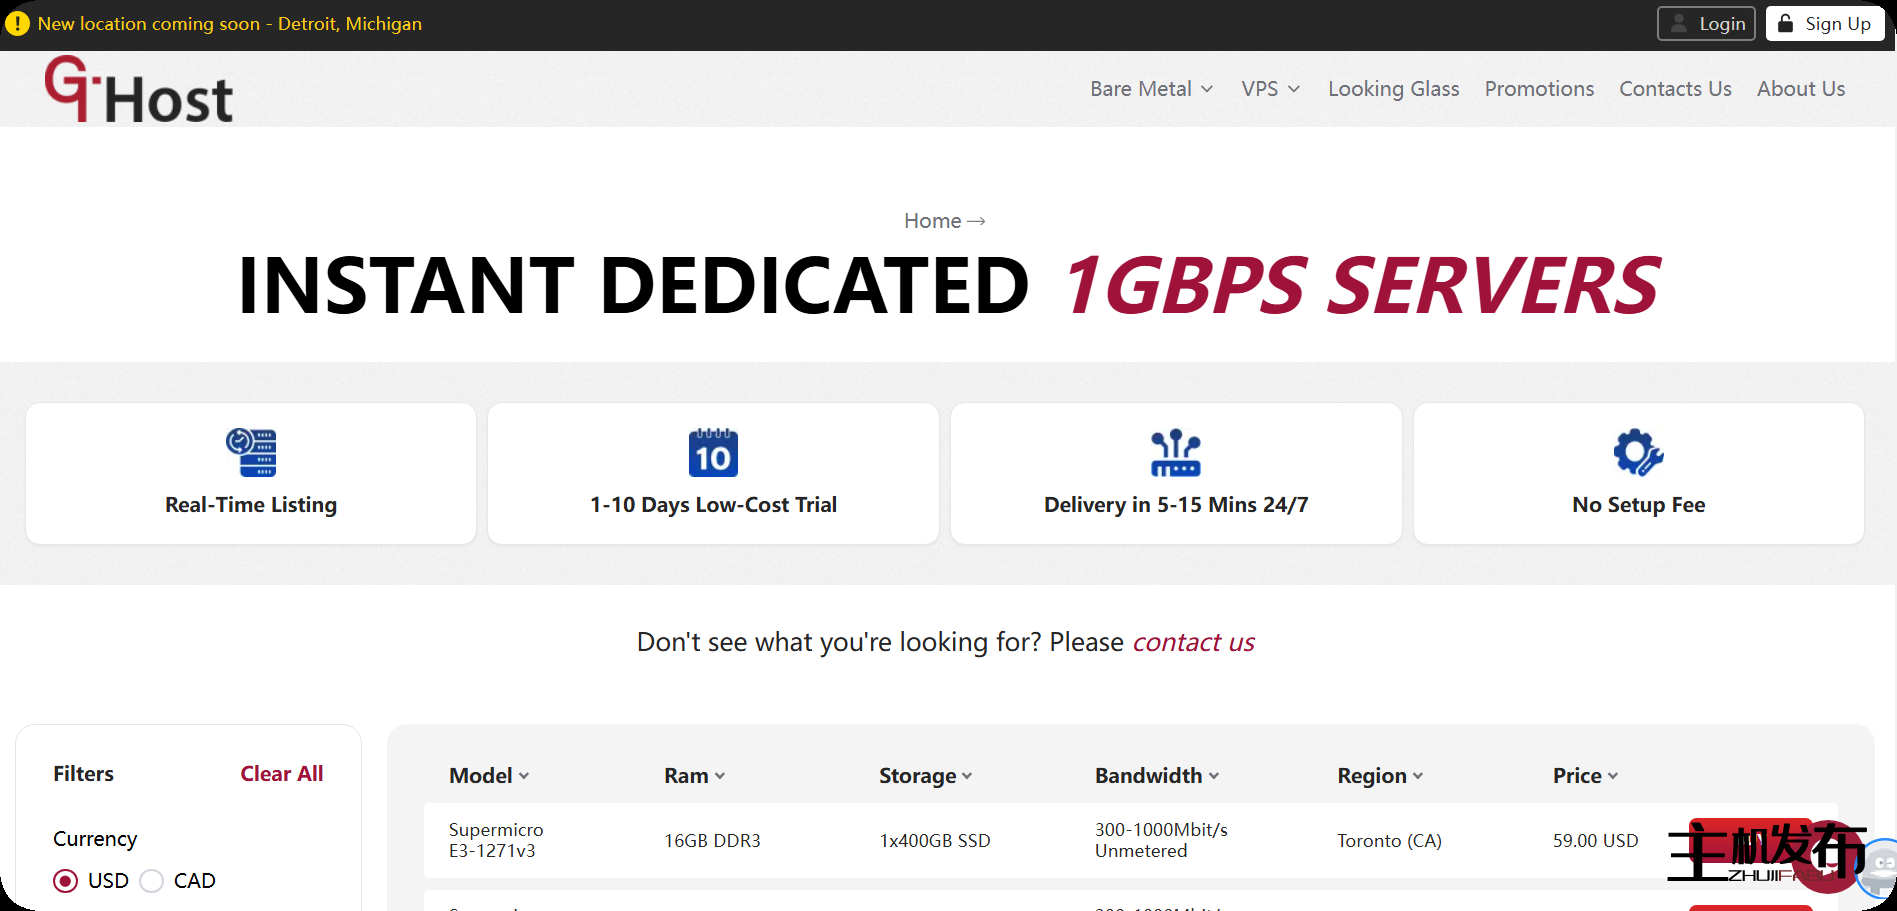This screenshot has width=1897, height=911.
Task: Click the Home breadcrumb link
Action: (x=932, y=221)
